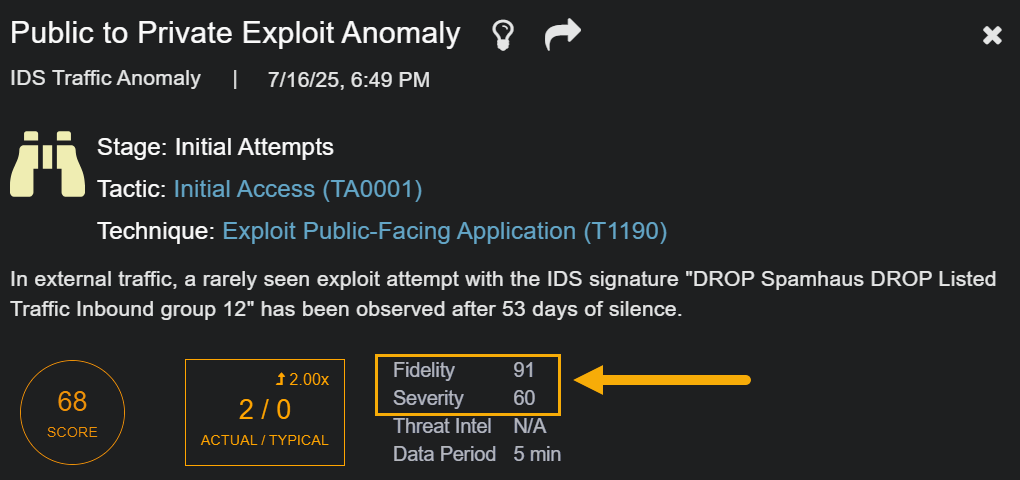Image resolution: width=1020 pixels, height=480 pixels.
Task: Click the 68 score circle
Action: 73,411
